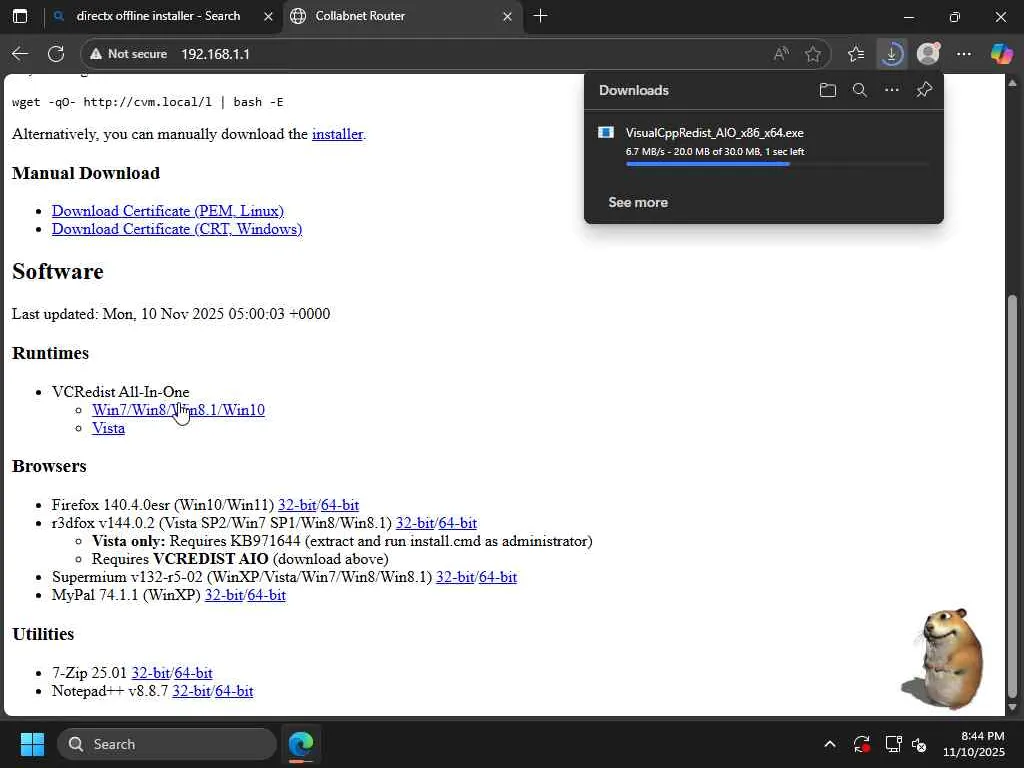
Task: Add this page to favorites star
Action: tap(812, 54)
